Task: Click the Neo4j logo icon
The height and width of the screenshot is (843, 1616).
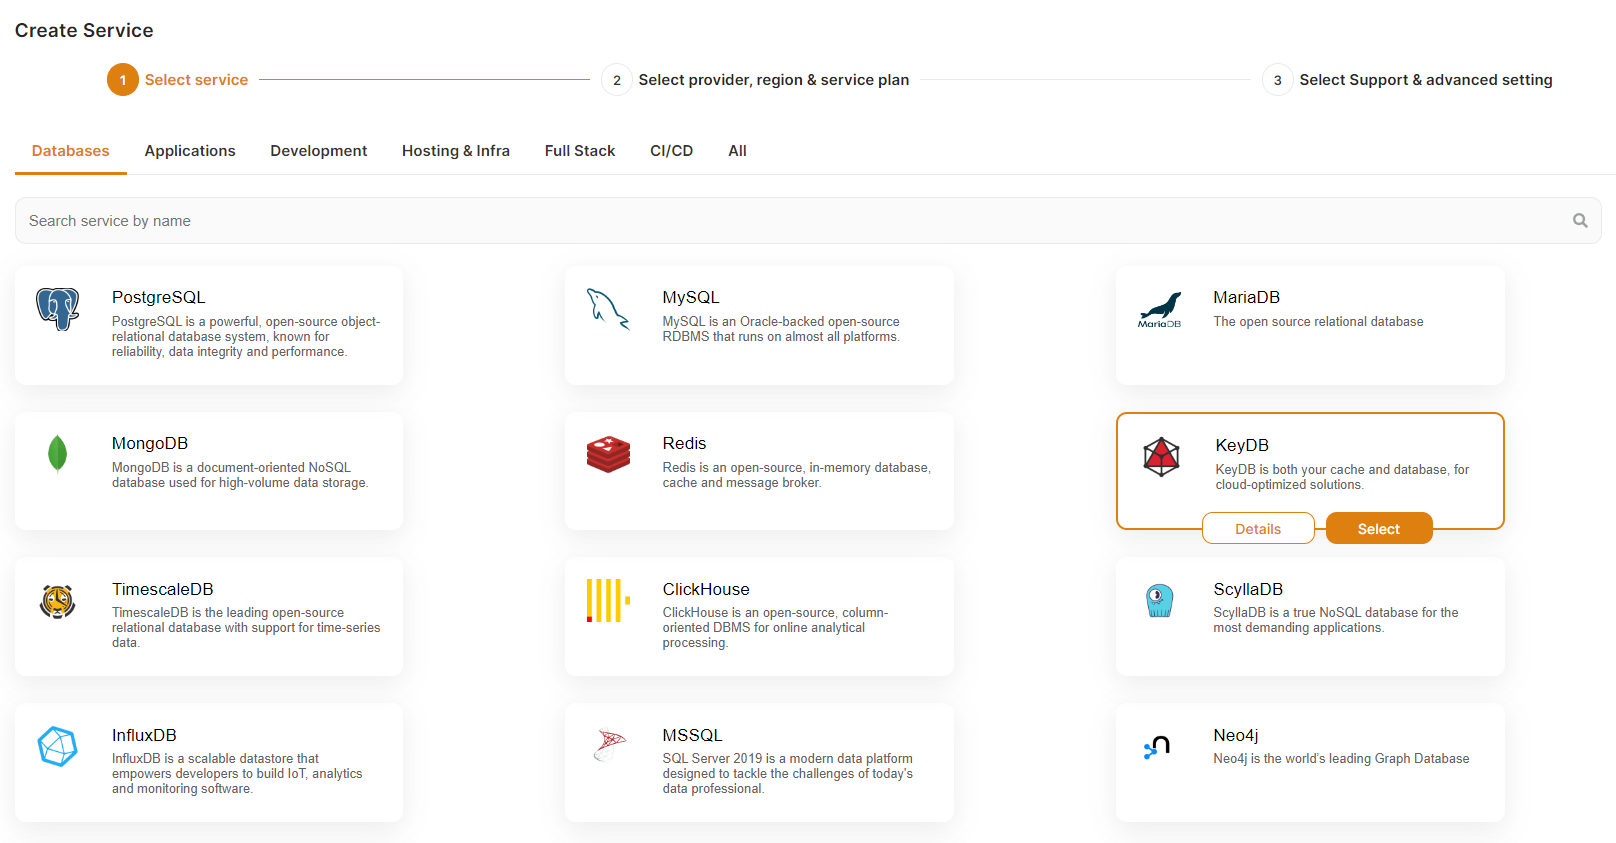Action: (1158, 747)
